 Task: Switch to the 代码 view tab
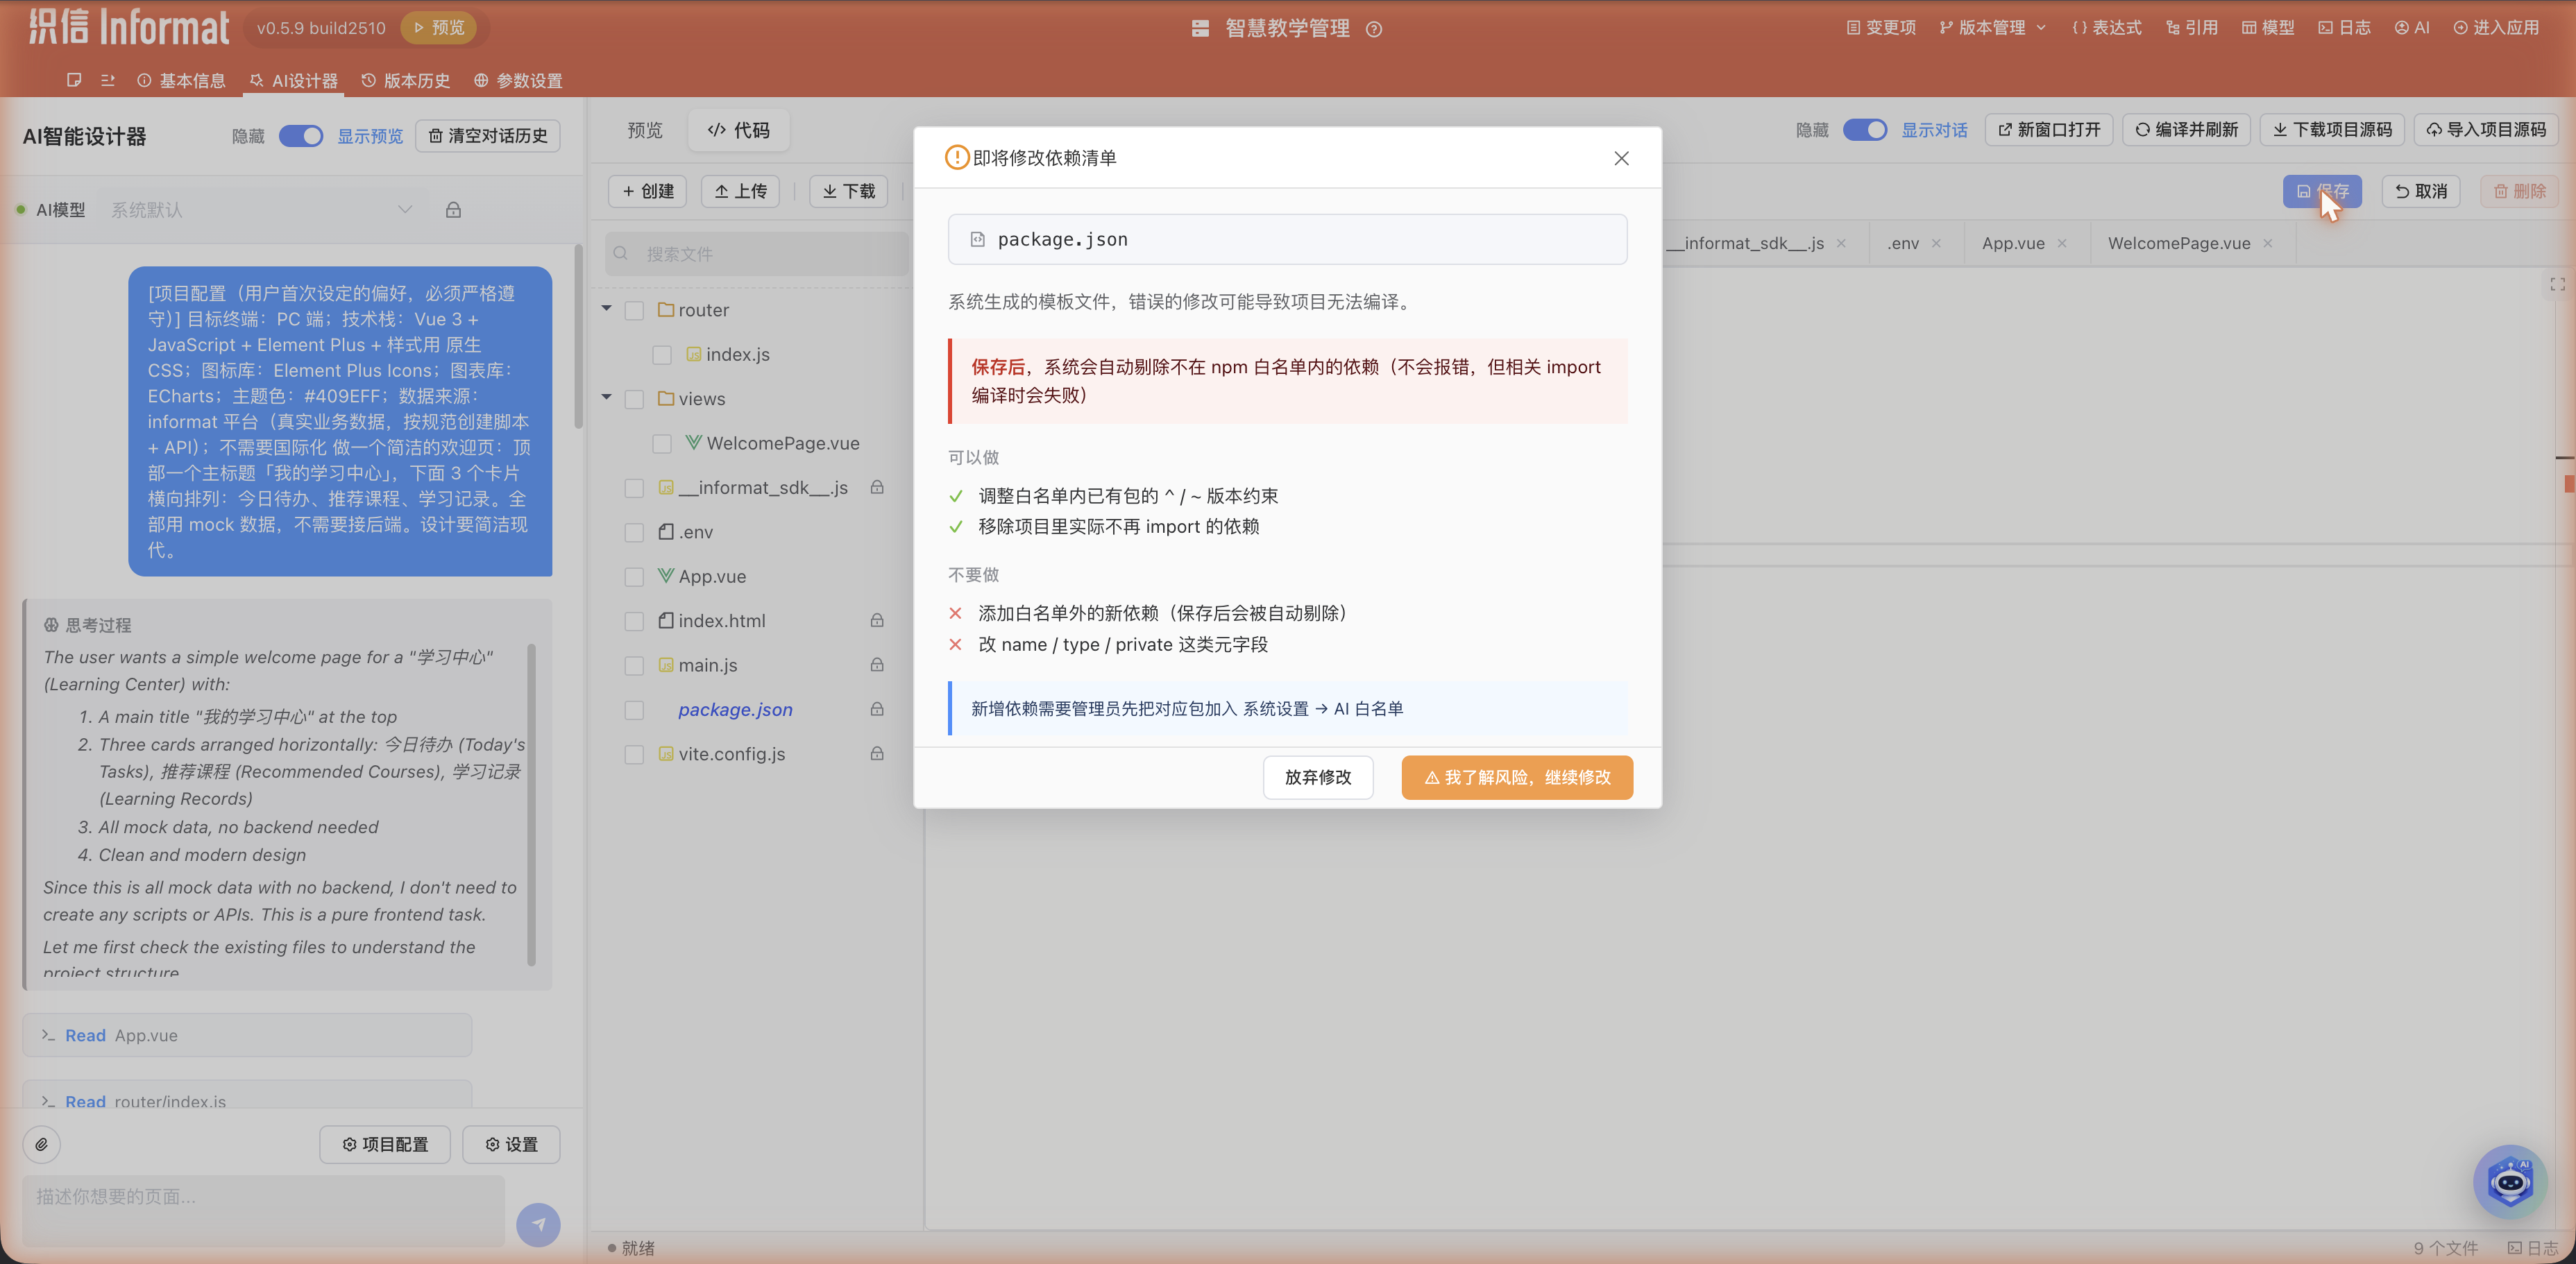[739, 130]
